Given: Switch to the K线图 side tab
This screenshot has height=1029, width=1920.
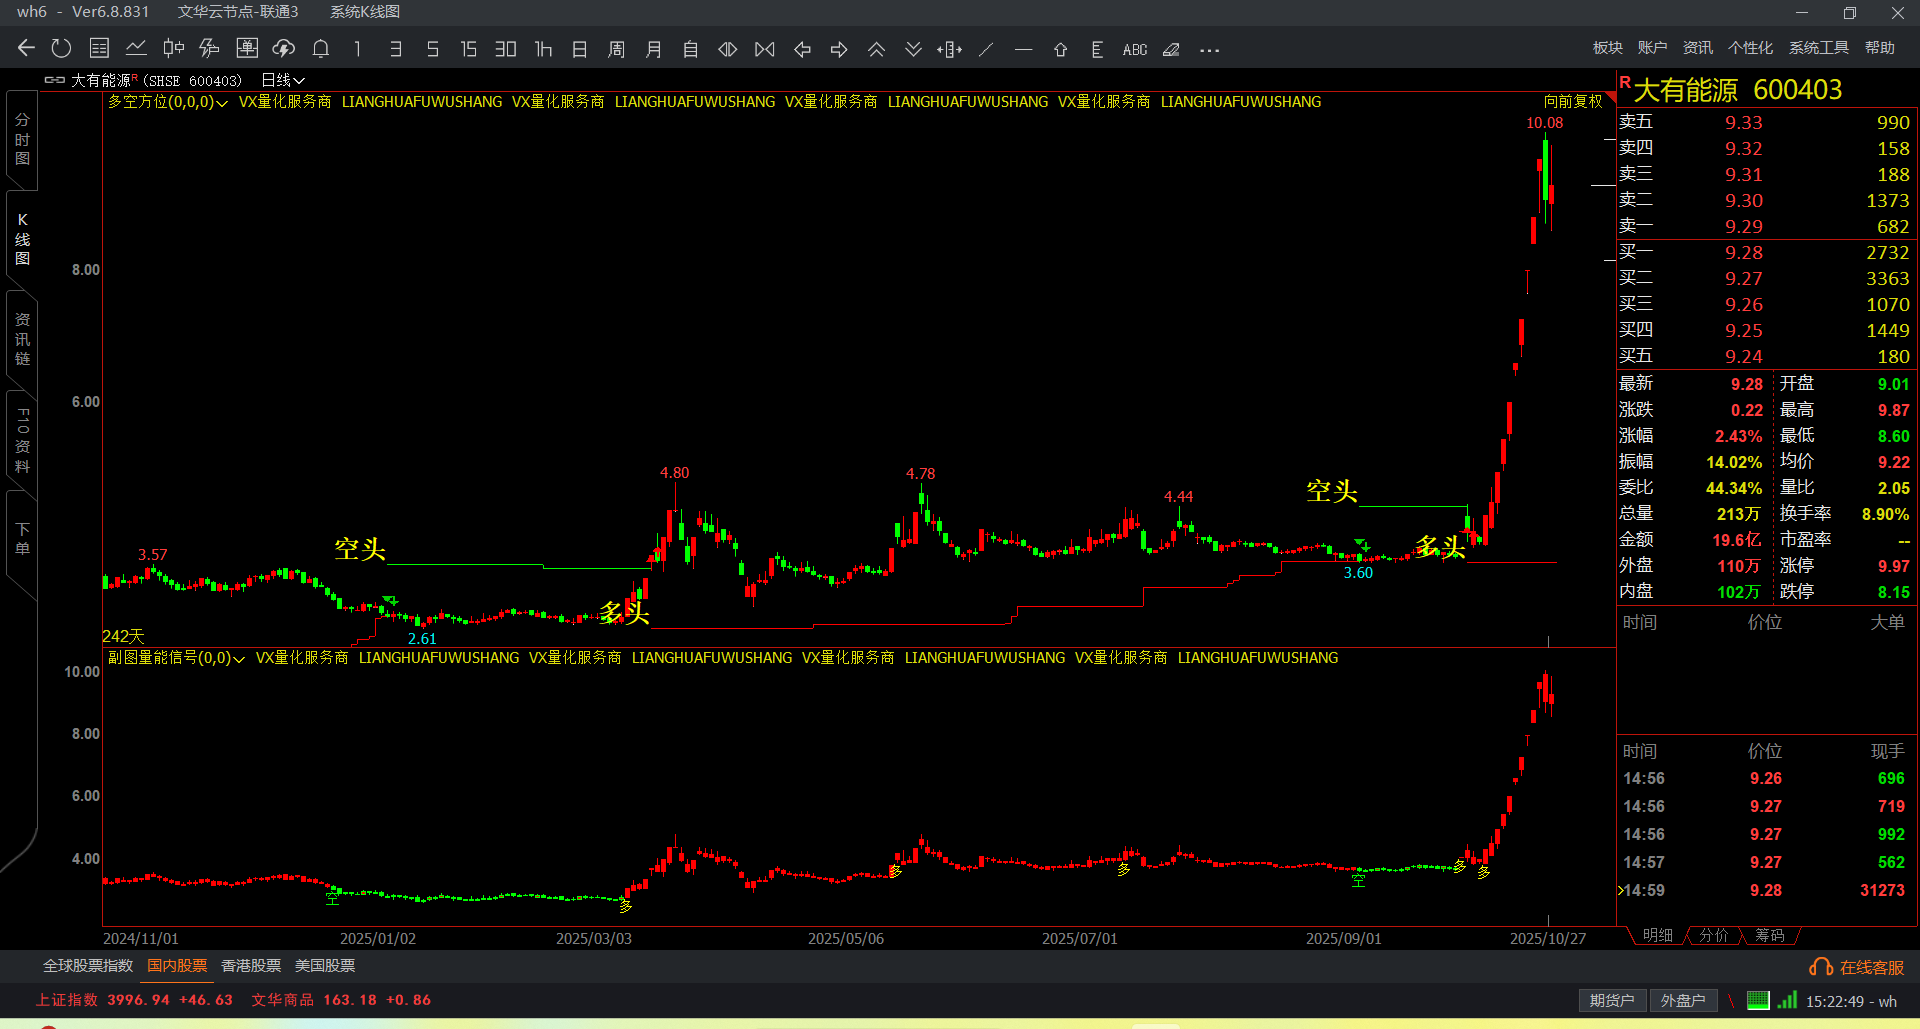Looking at the screenshot, I should click(x=22, y=239).
